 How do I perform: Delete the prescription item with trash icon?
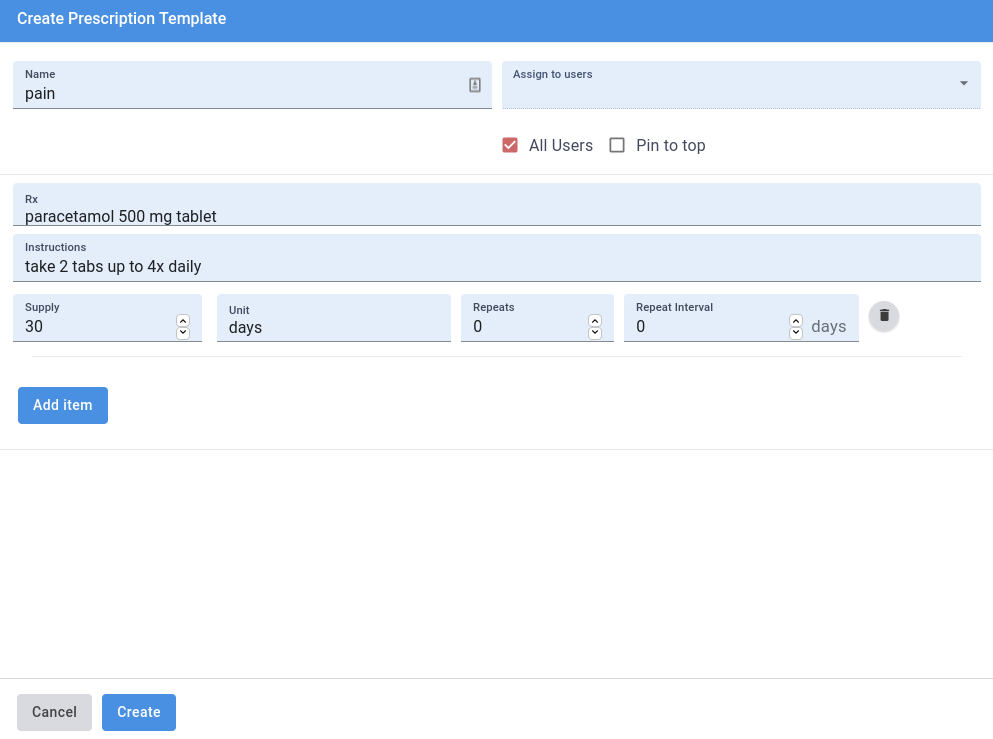(884, 316)
